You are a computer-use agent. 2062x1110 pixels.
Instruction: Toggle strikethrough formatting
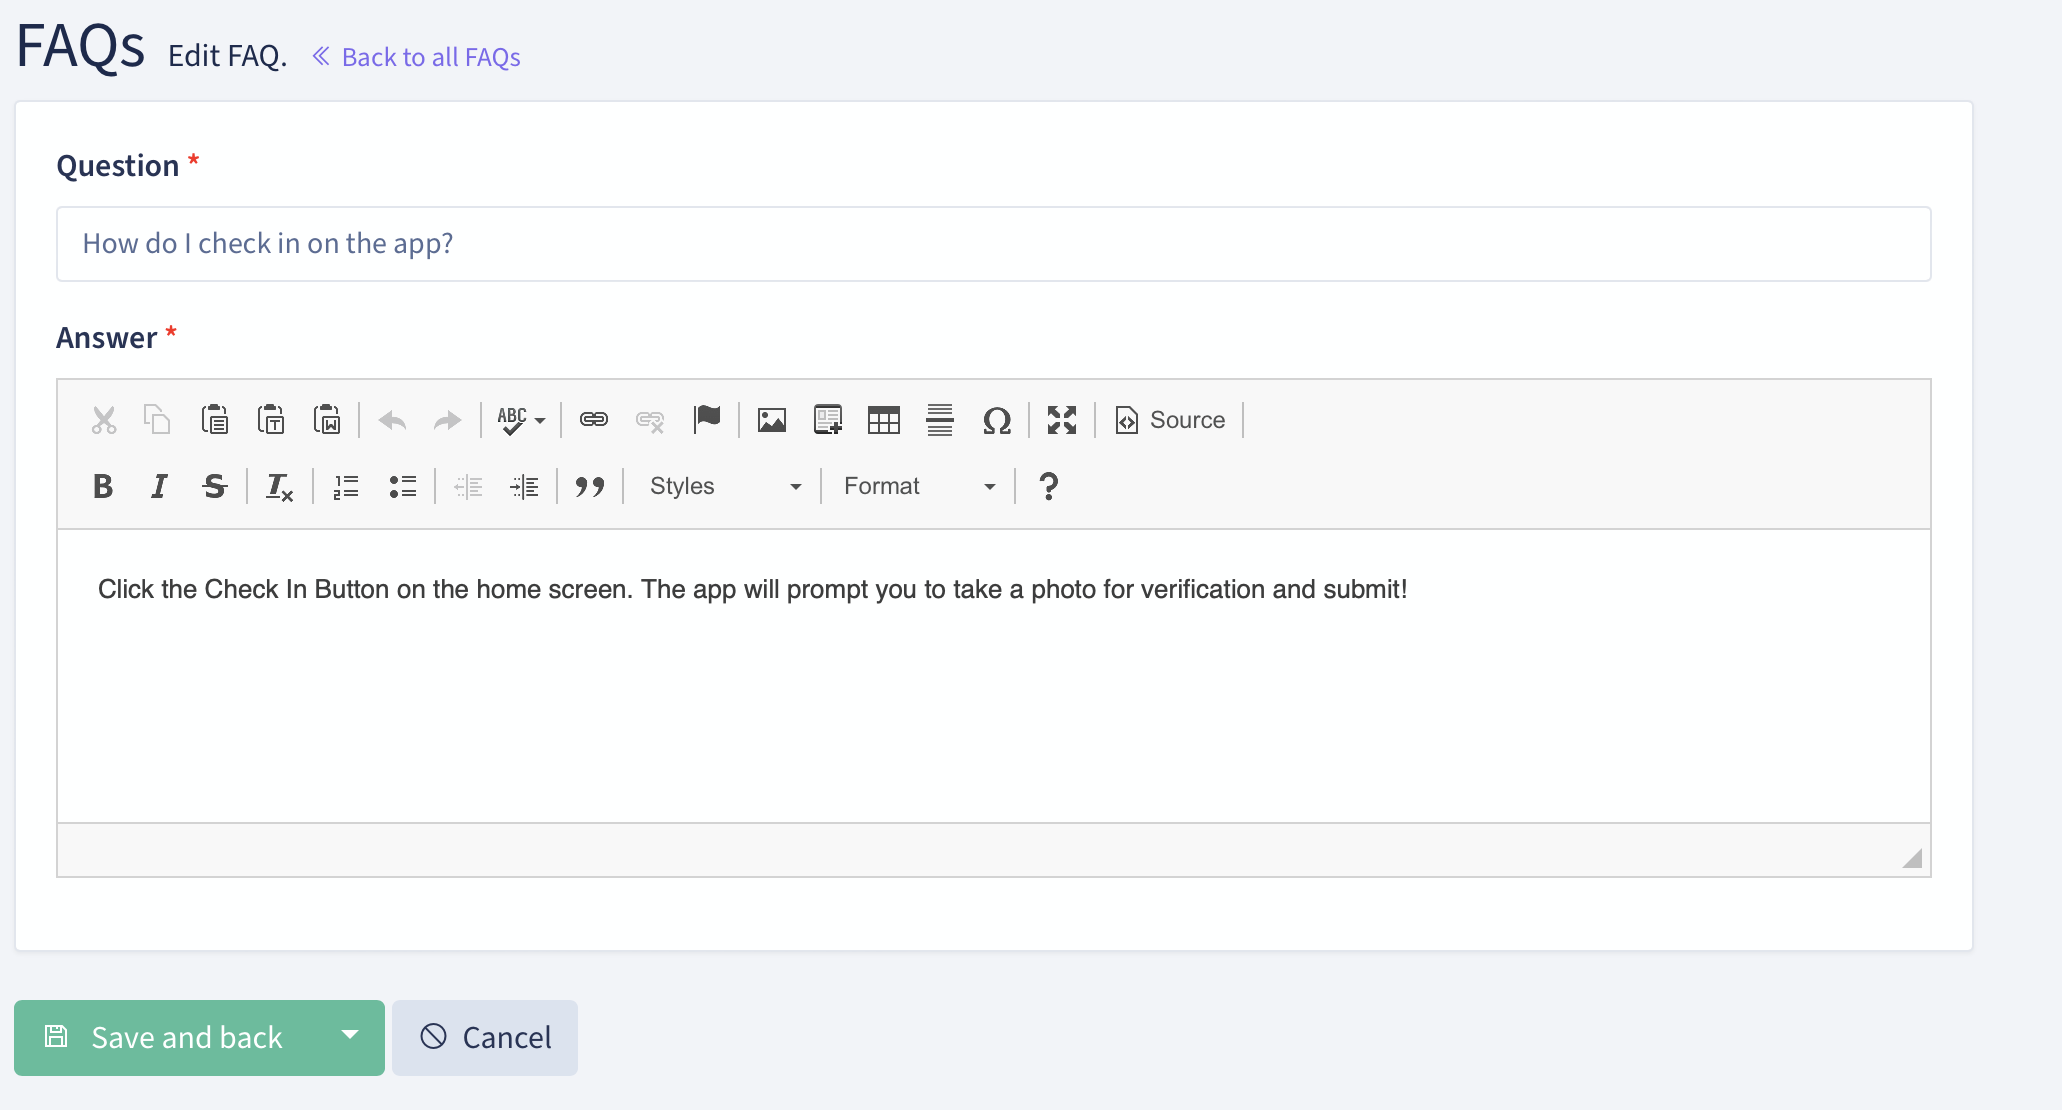click(x=215, y=486)
